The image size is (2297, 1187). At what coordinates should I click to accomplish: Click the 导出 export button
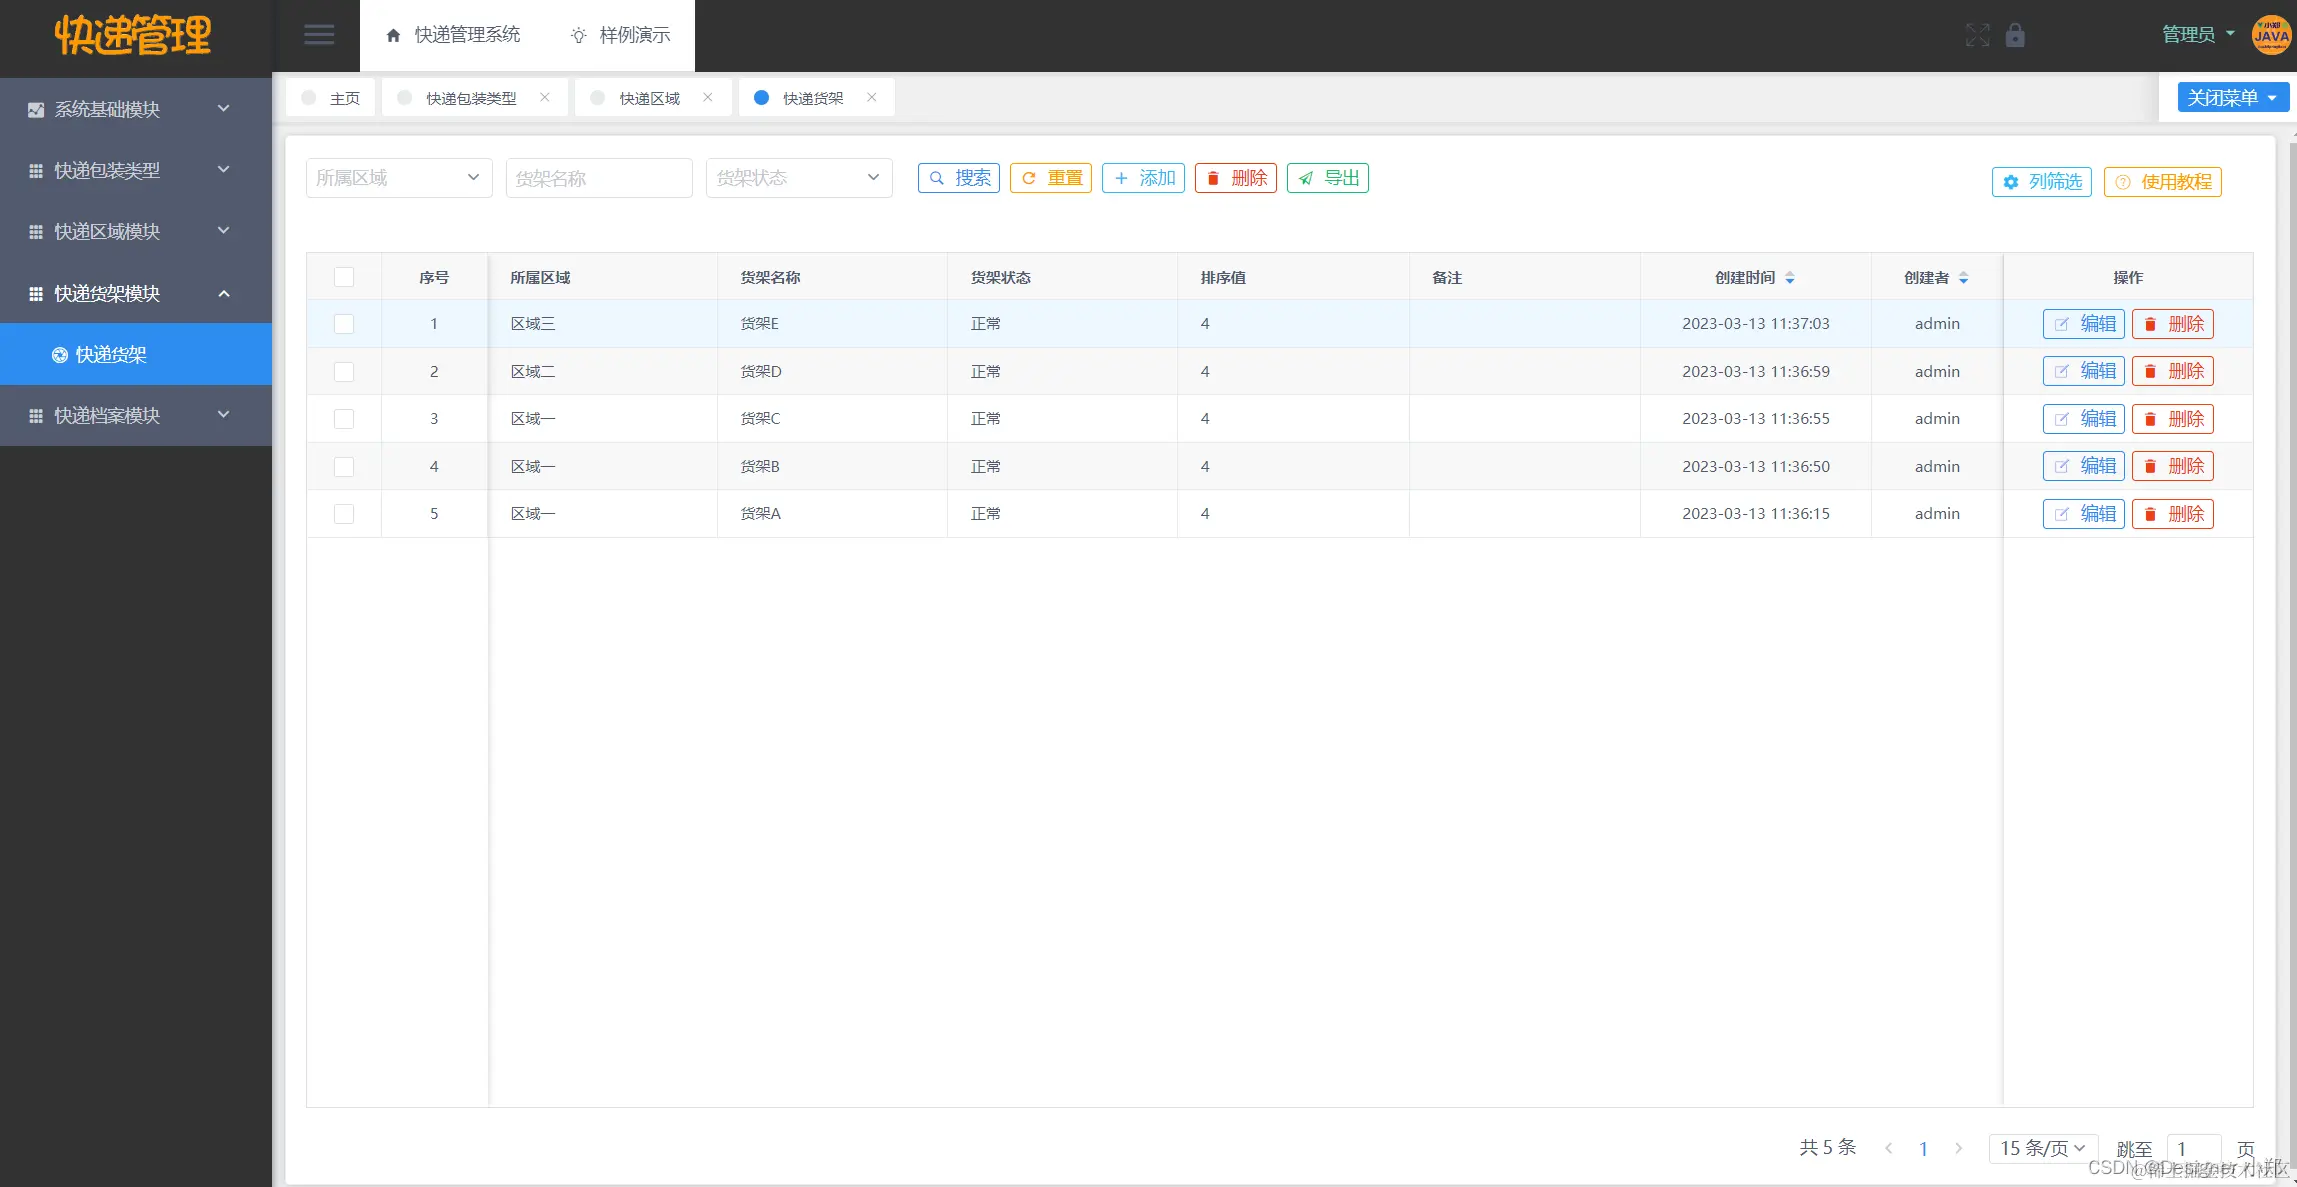point(1327,178)
